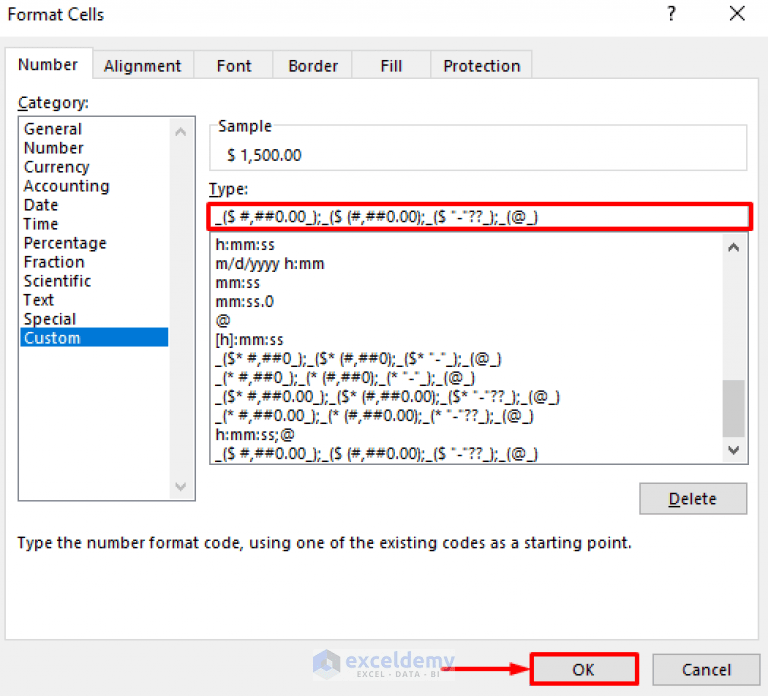Select Number category
The image size is (768, 696).
(x=94, y=148)
